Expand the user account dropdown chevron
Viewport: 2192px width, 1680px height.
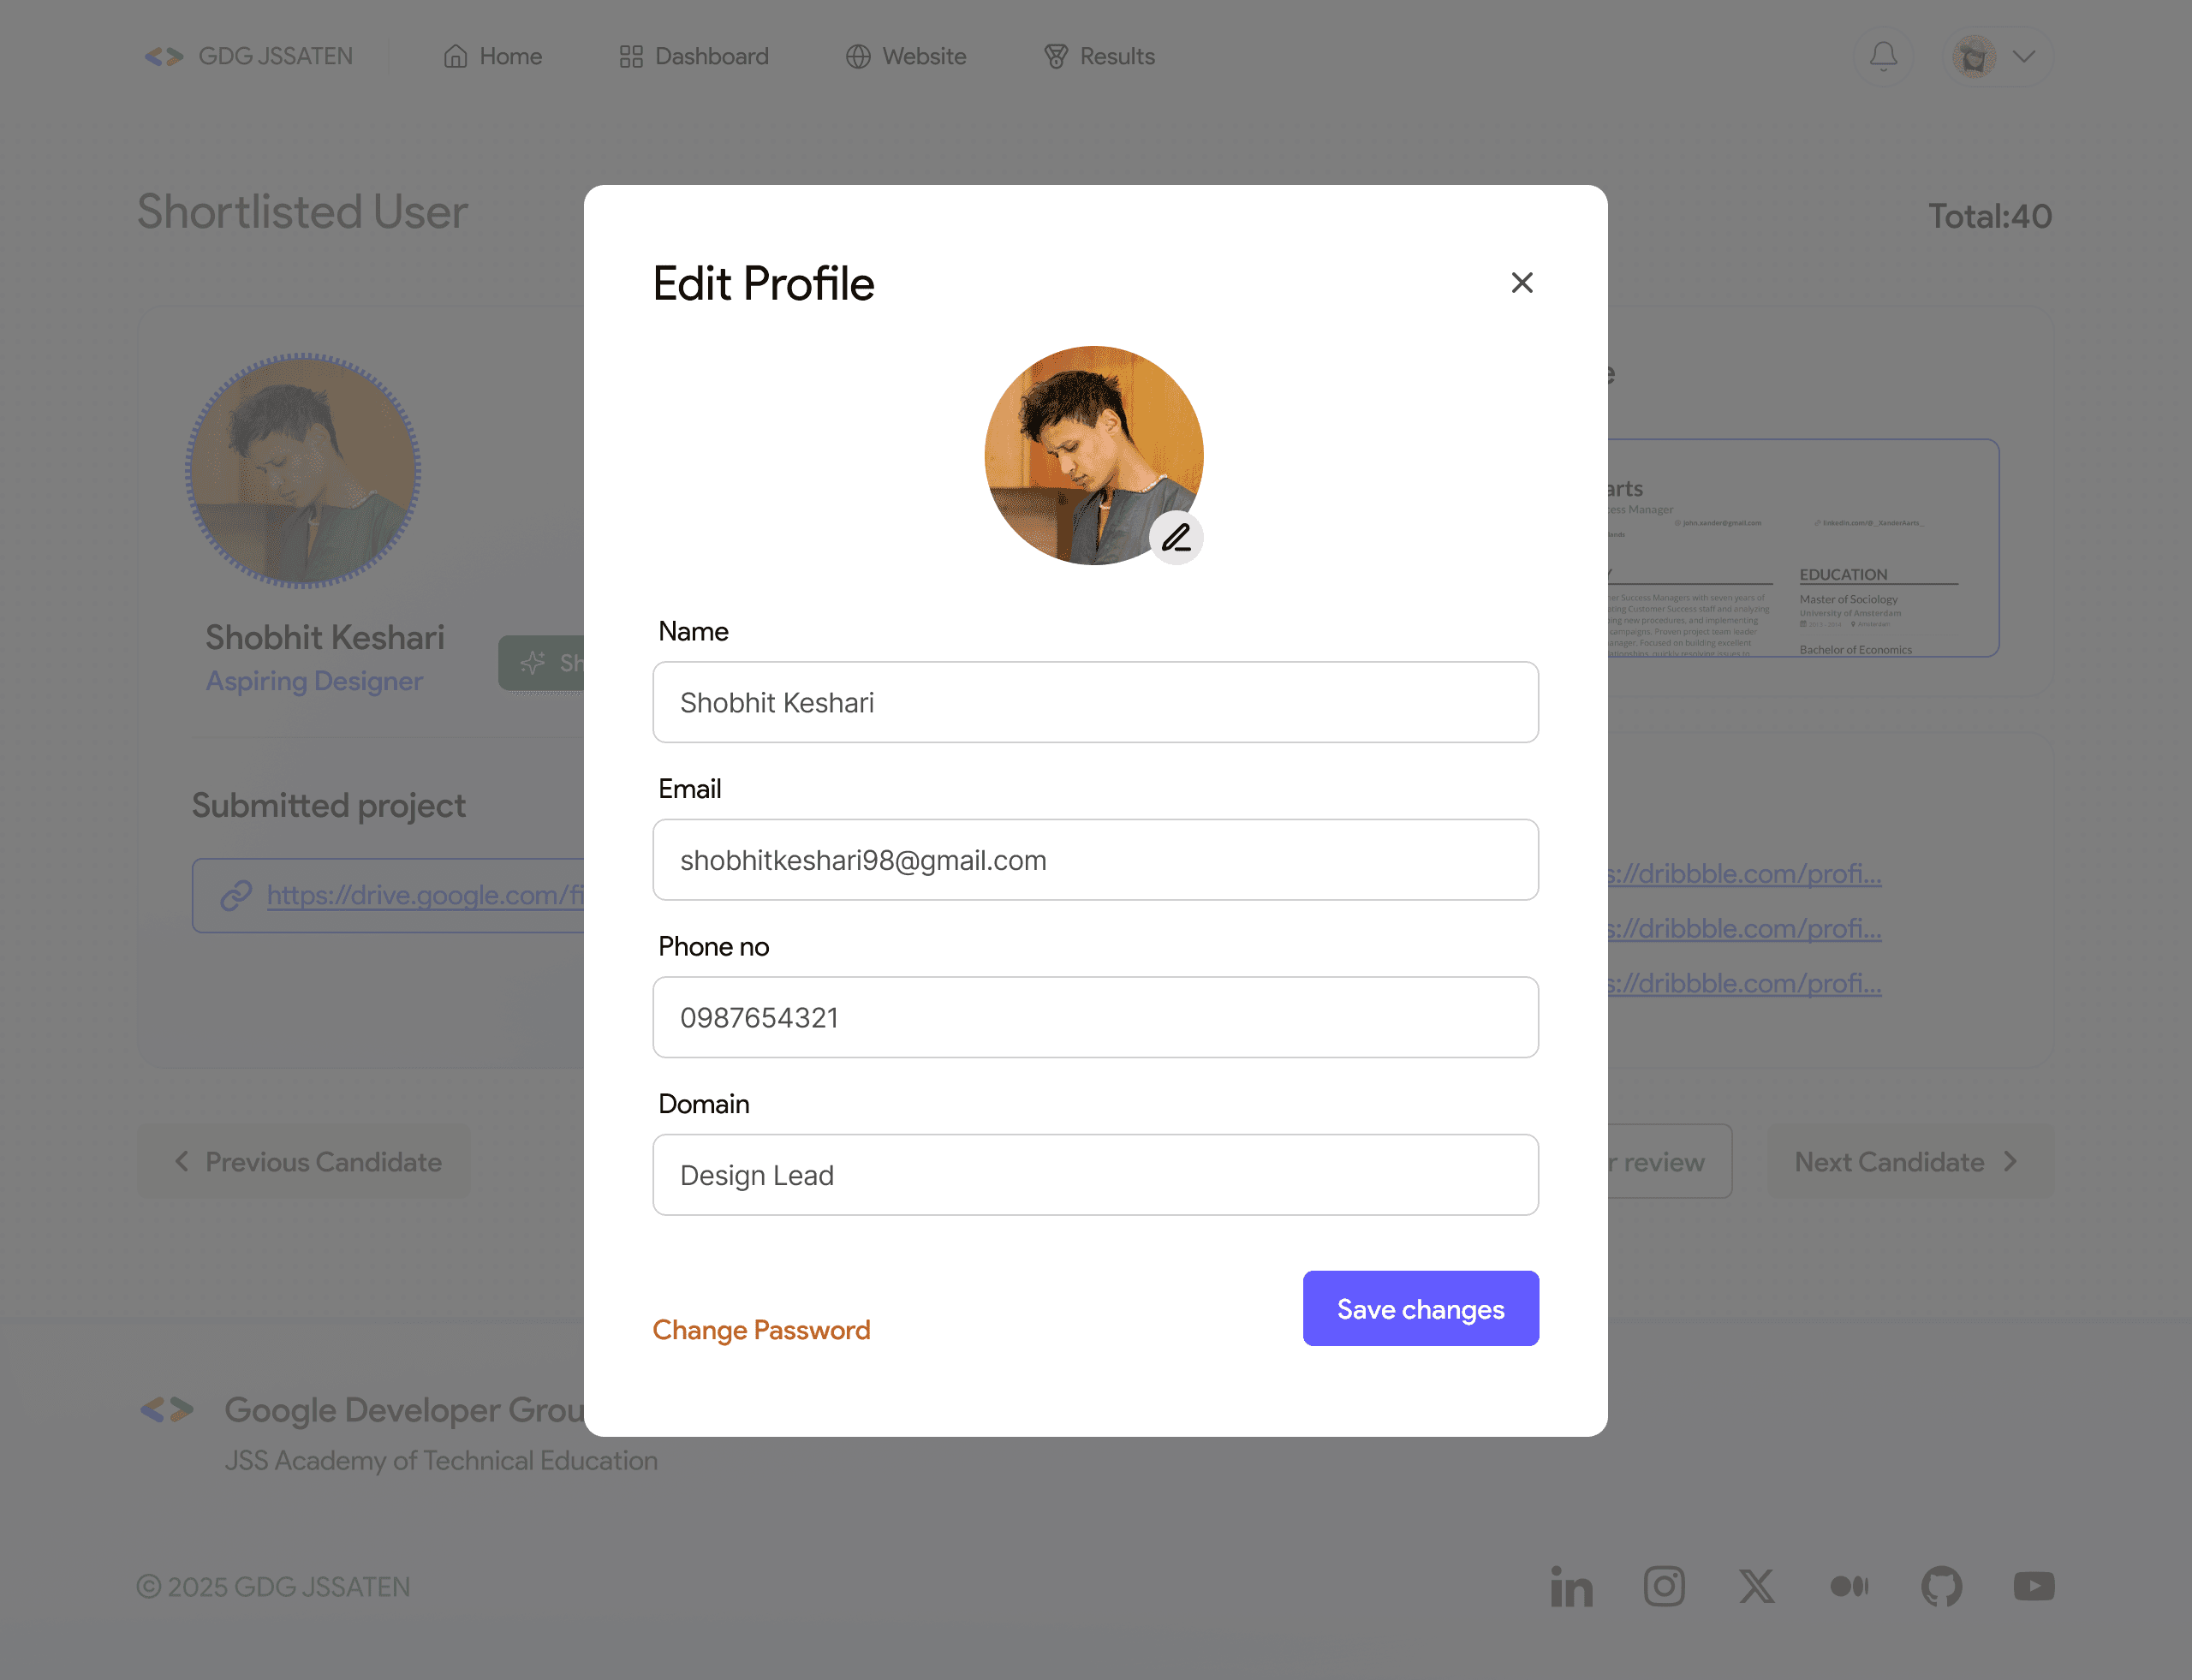click(x=2024, y=56)
